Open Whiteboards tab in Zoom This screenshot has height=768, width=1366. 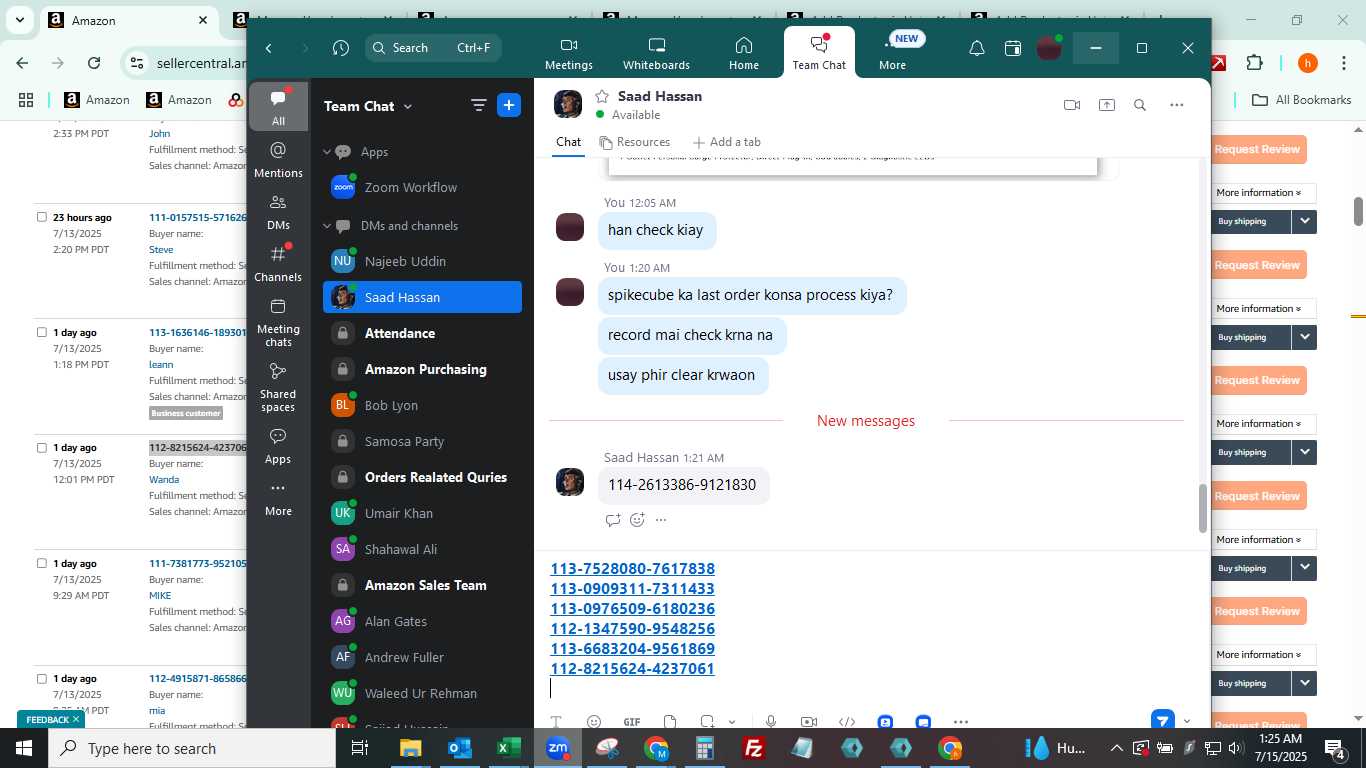pyautogui.click(x=656, y=54)
